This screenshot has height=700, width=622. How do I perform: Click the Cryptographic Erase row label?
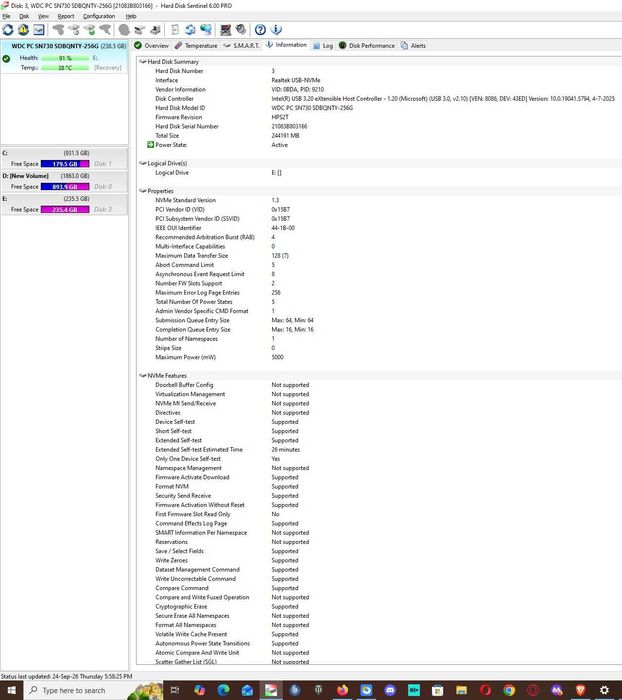(x=181, y=607)
